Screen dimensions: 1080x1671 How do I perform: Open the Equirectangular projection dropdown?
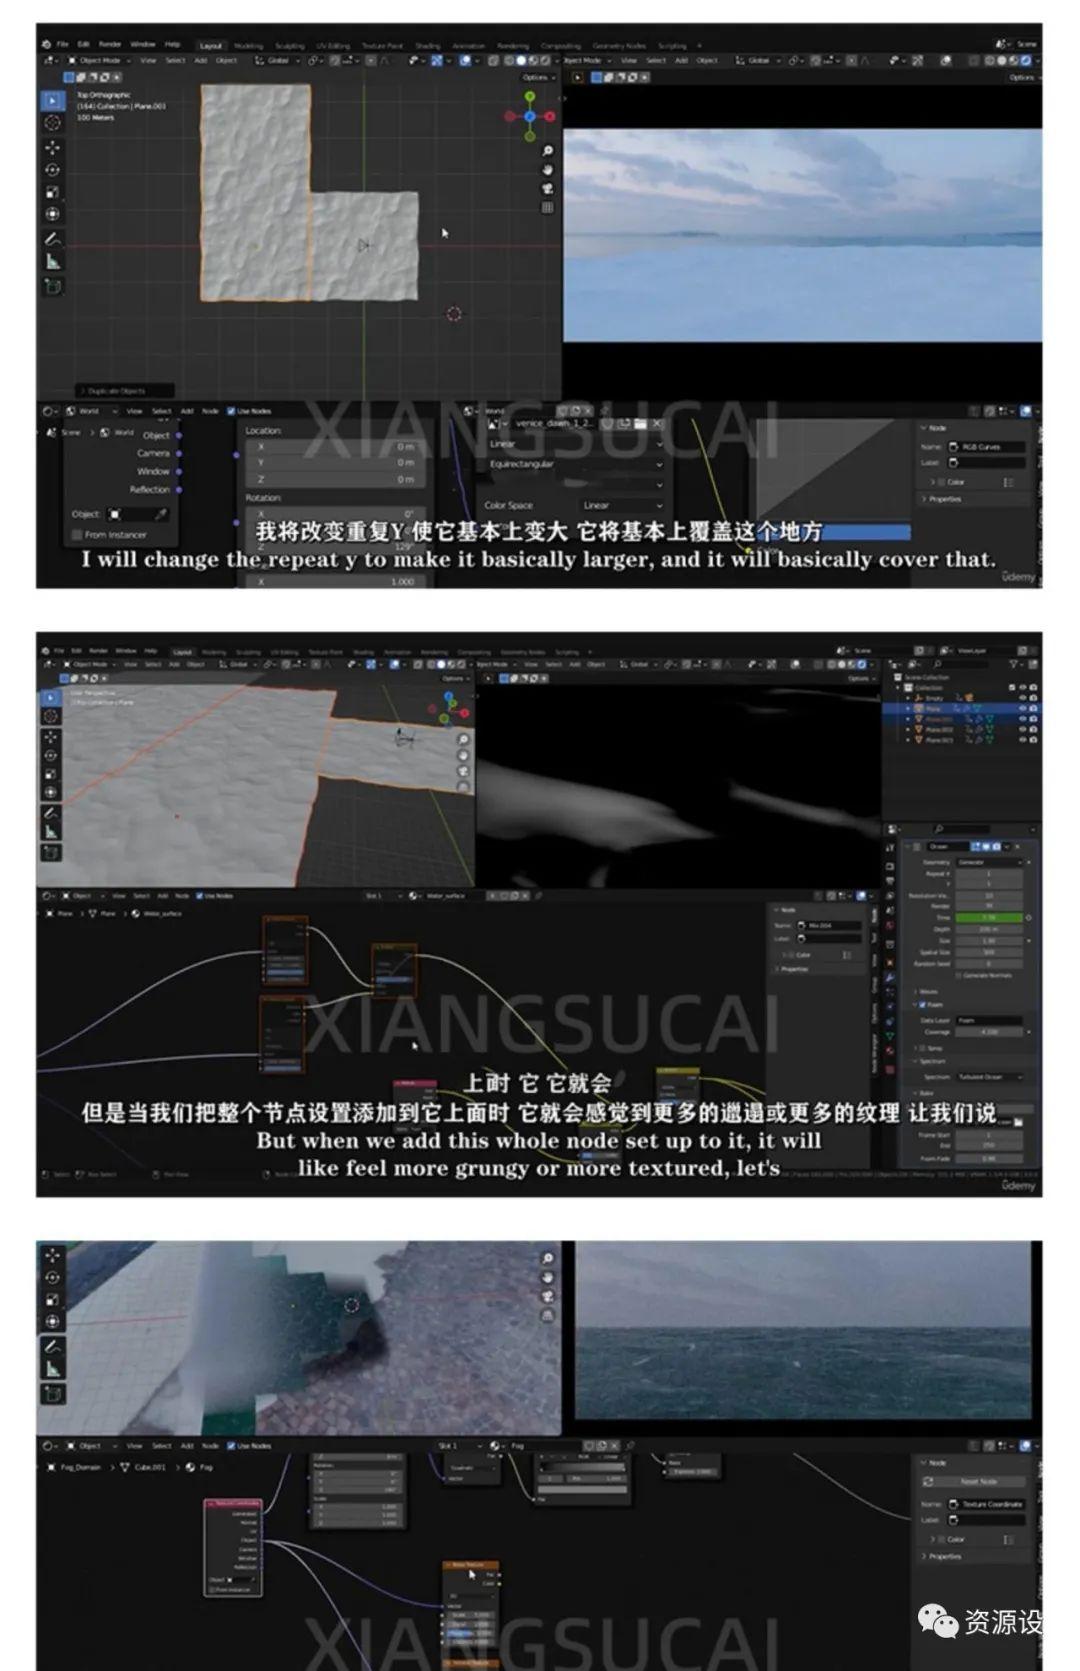click(575, 465)
